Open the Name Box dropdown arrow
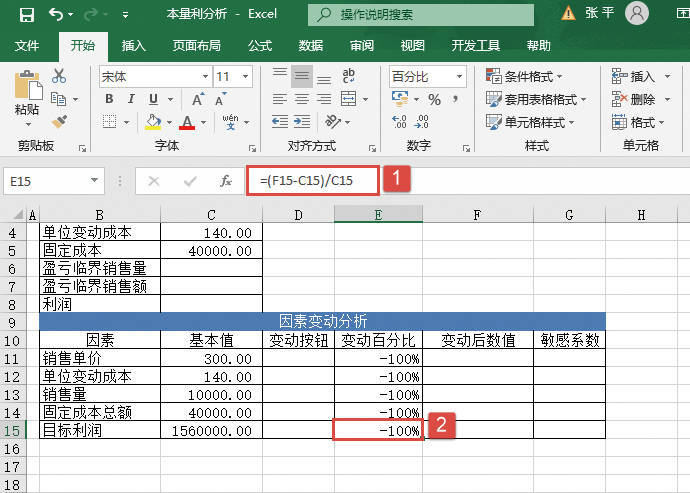Screen dimensions: 690x493 (94, 180)
